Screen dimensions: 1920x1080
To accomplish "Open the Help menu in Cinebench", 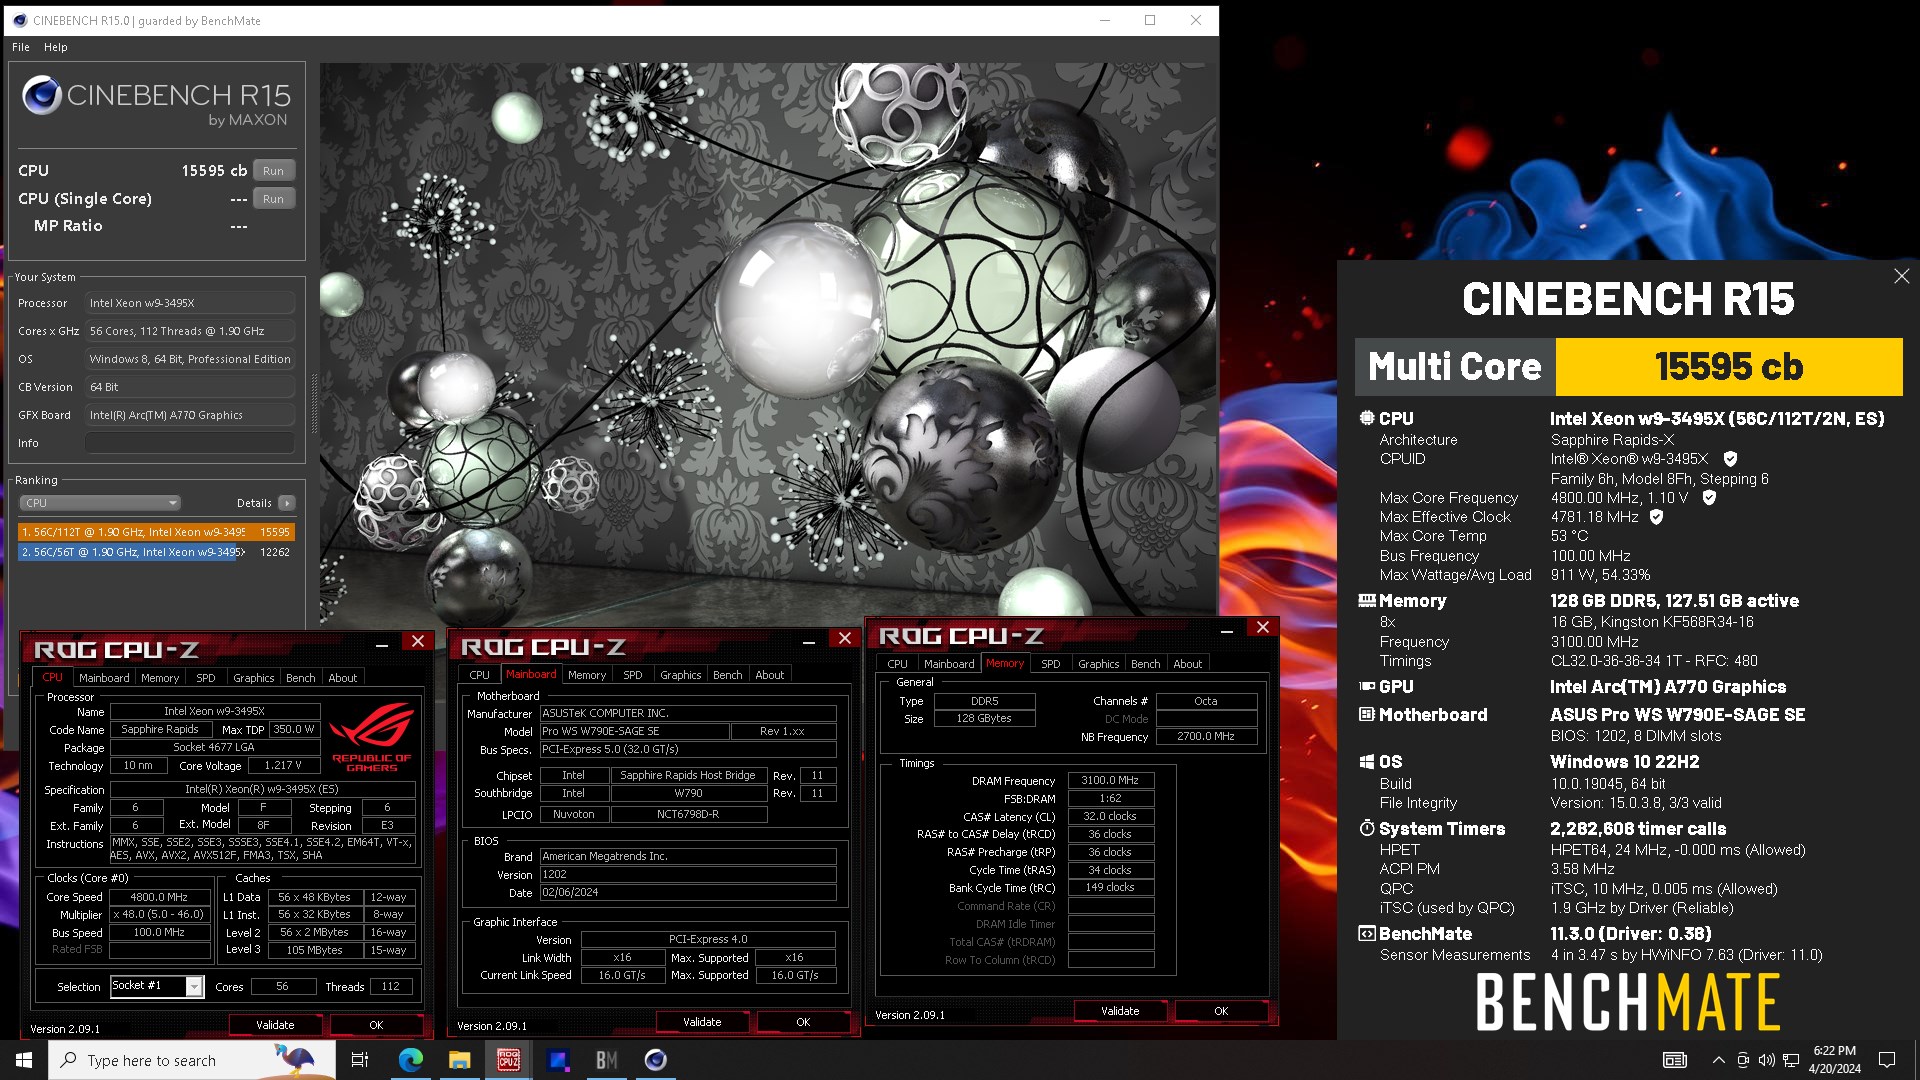I will [x=56, y=47].
